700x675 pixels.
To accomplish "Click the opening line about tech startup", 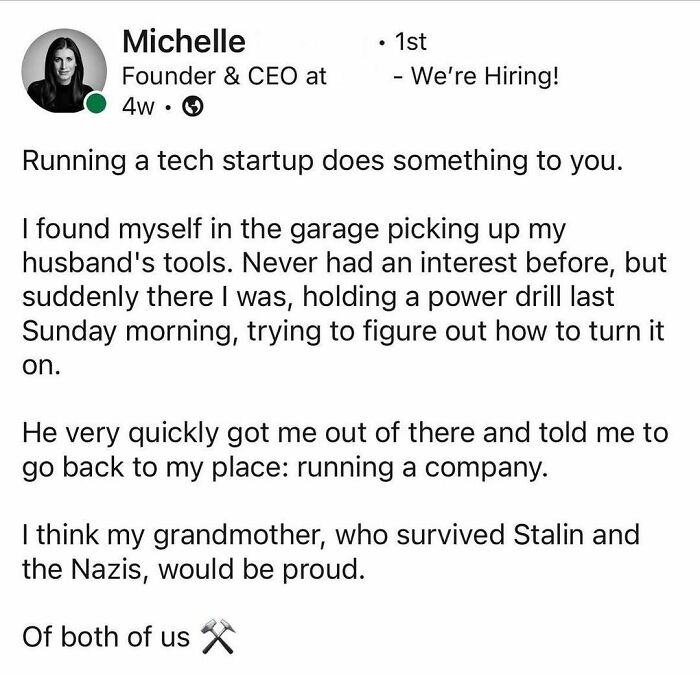I will point(322,161).
